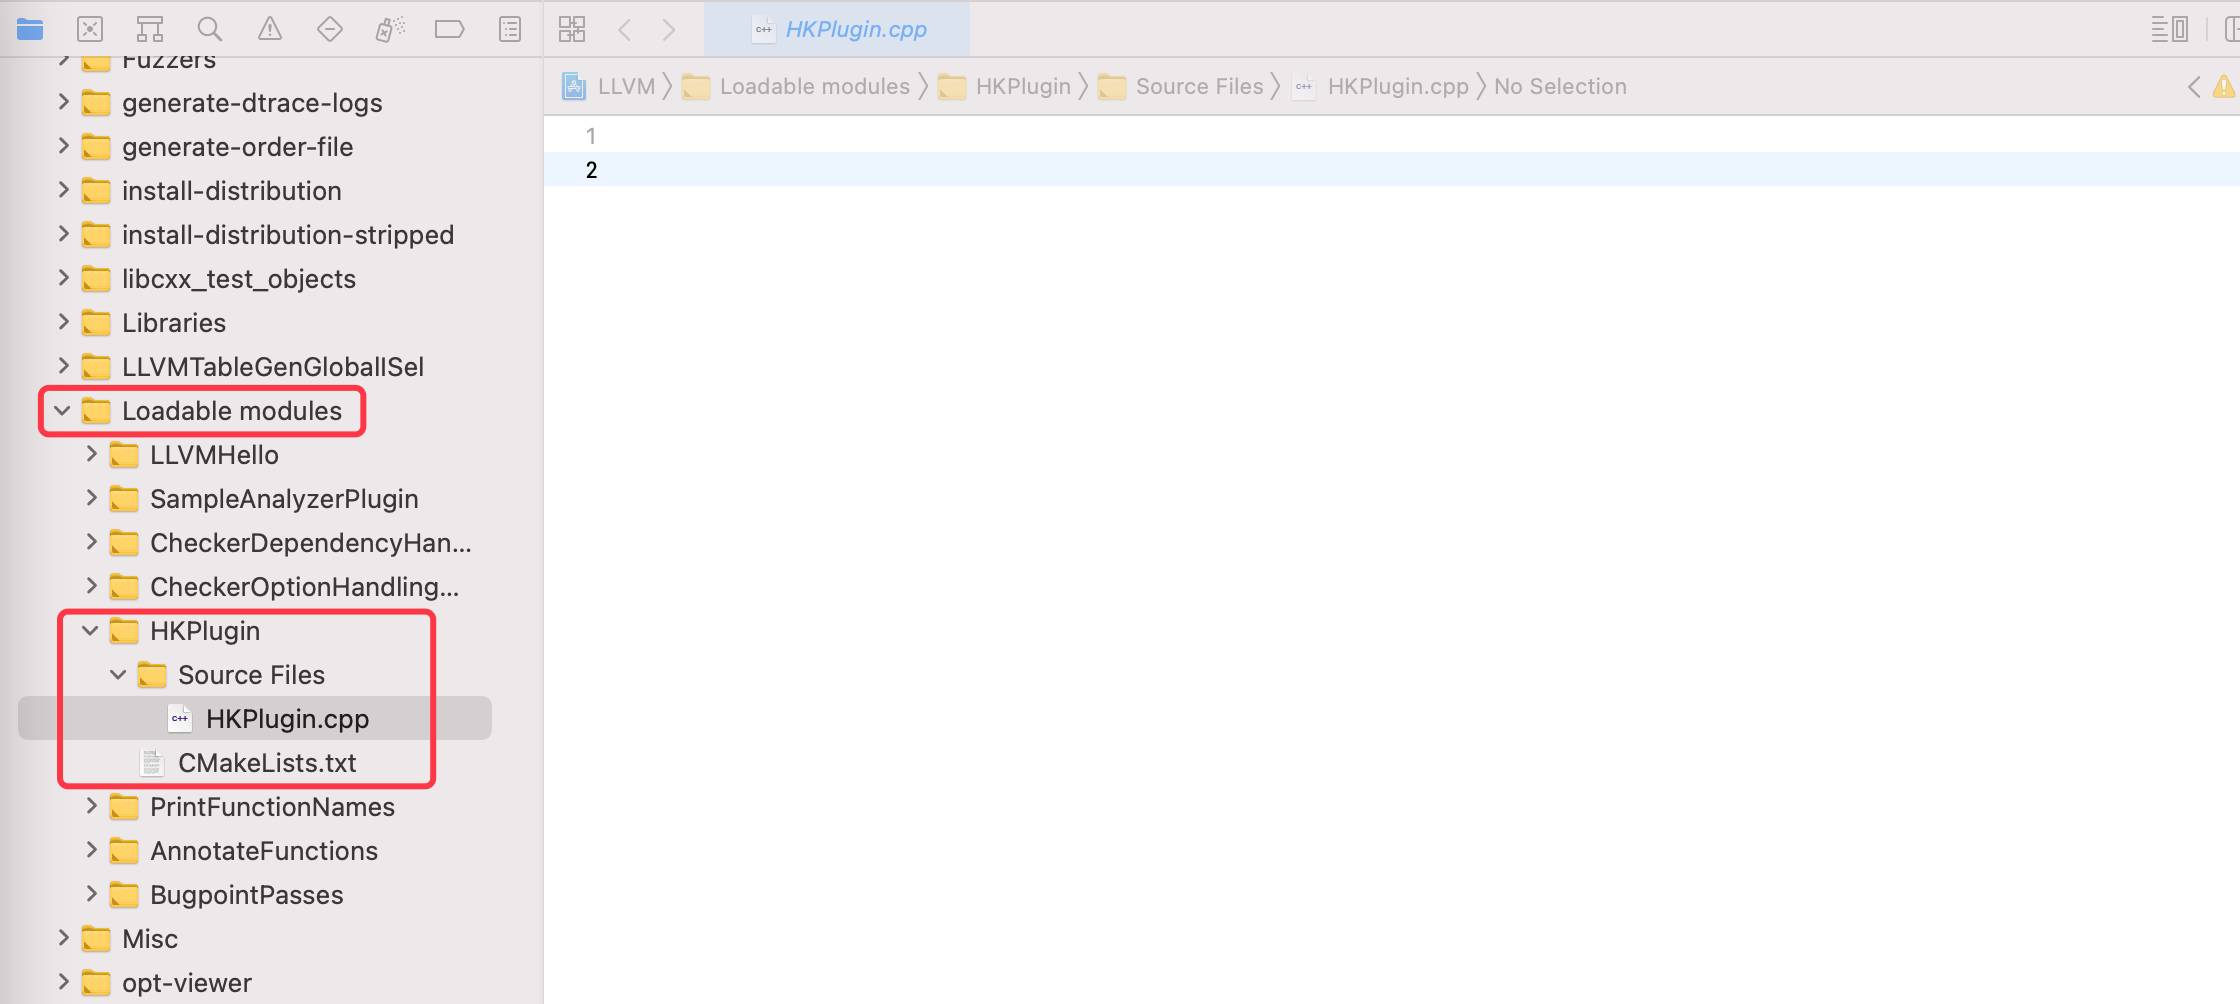Select the Source Files group row

[x=251, y=675]
